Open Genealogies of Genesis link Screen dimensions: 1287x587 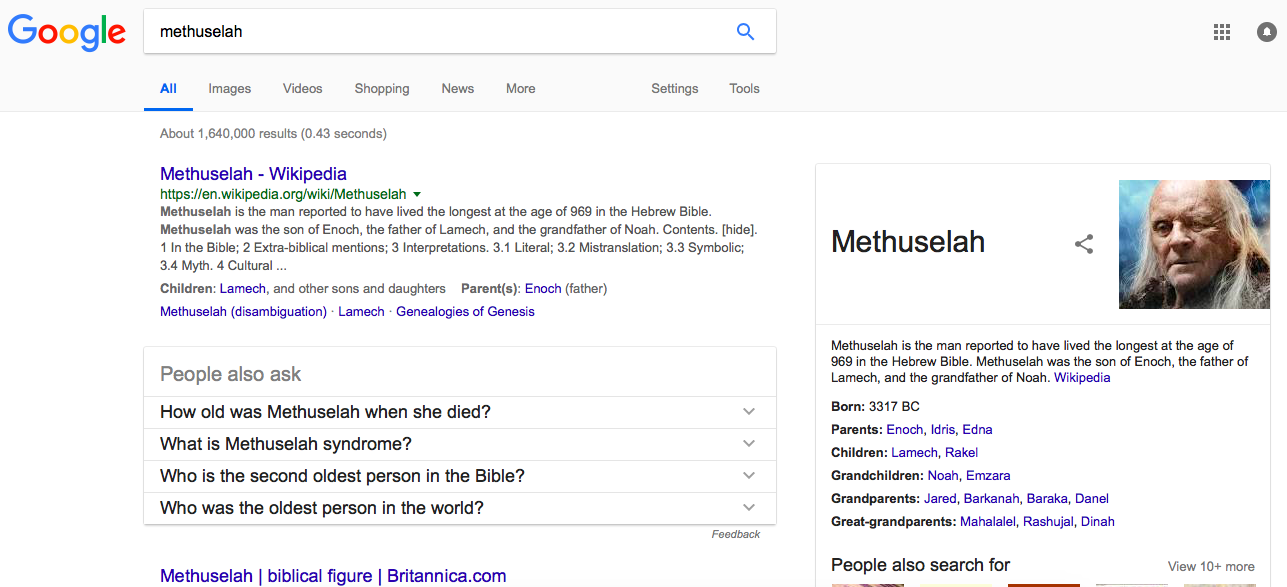pyautogui.click(x=465, y=312)
